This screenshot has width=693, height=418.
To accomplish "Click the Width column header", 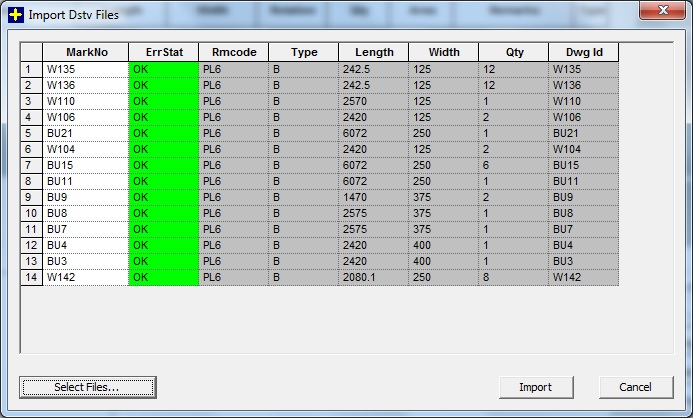I will coord(443,52).
